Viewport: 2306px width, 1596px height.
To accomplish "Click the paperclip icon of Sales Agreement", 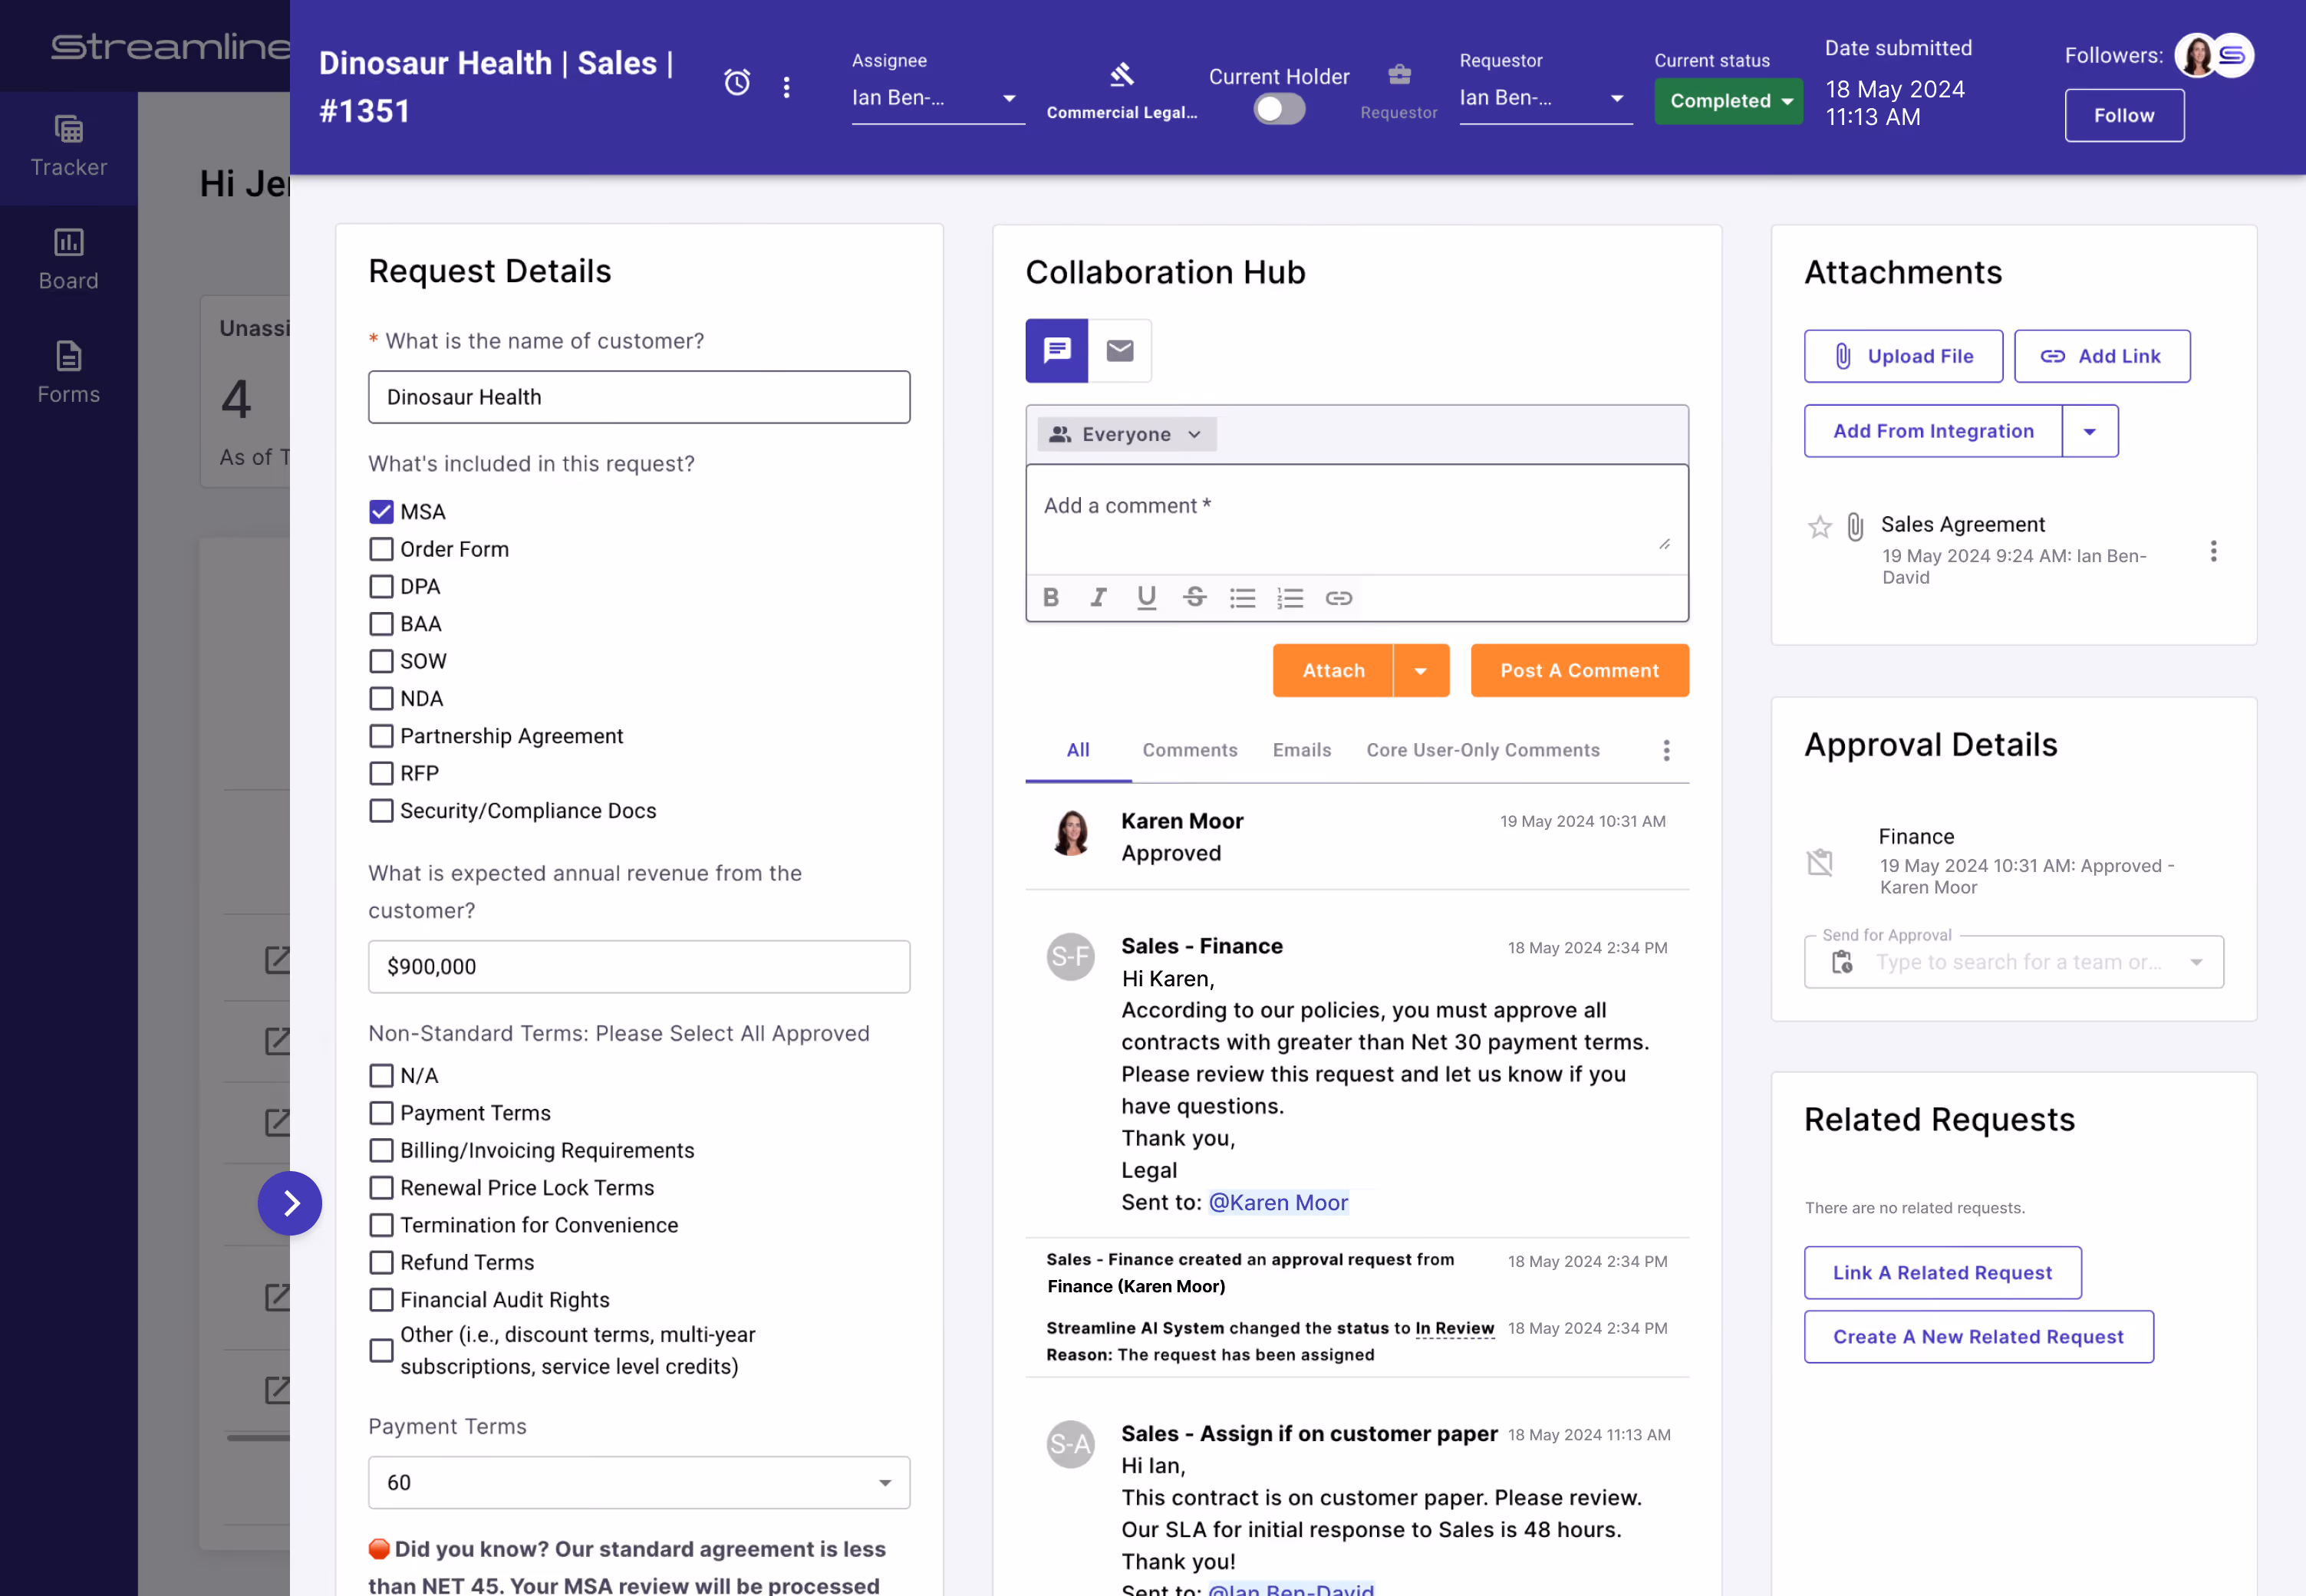I will pos(1855,527).
